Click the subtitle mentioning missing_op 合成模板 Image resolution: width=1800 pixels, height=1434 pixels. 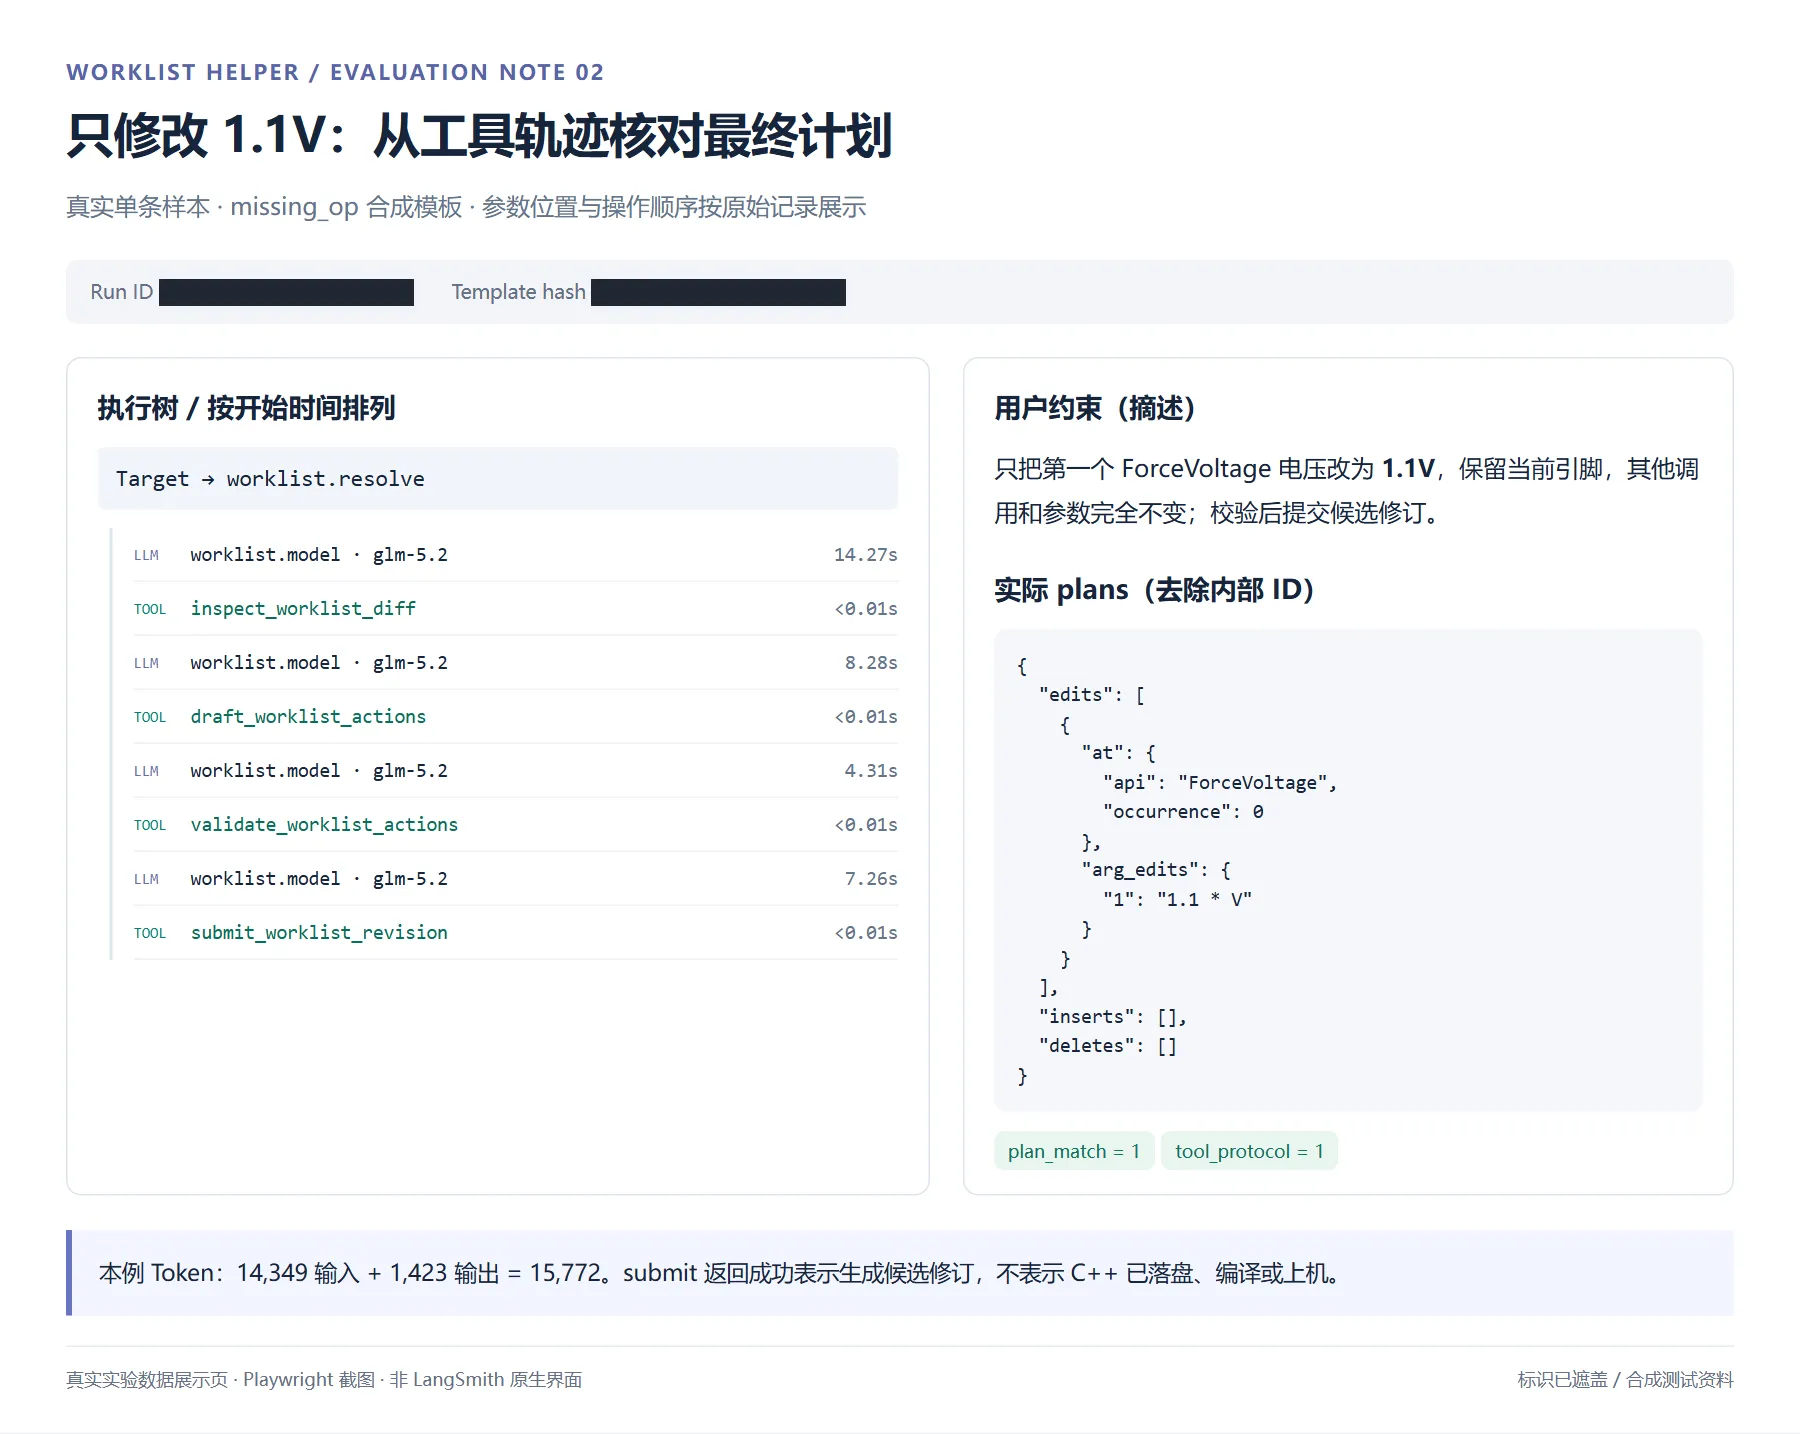[x=466, y=207]
